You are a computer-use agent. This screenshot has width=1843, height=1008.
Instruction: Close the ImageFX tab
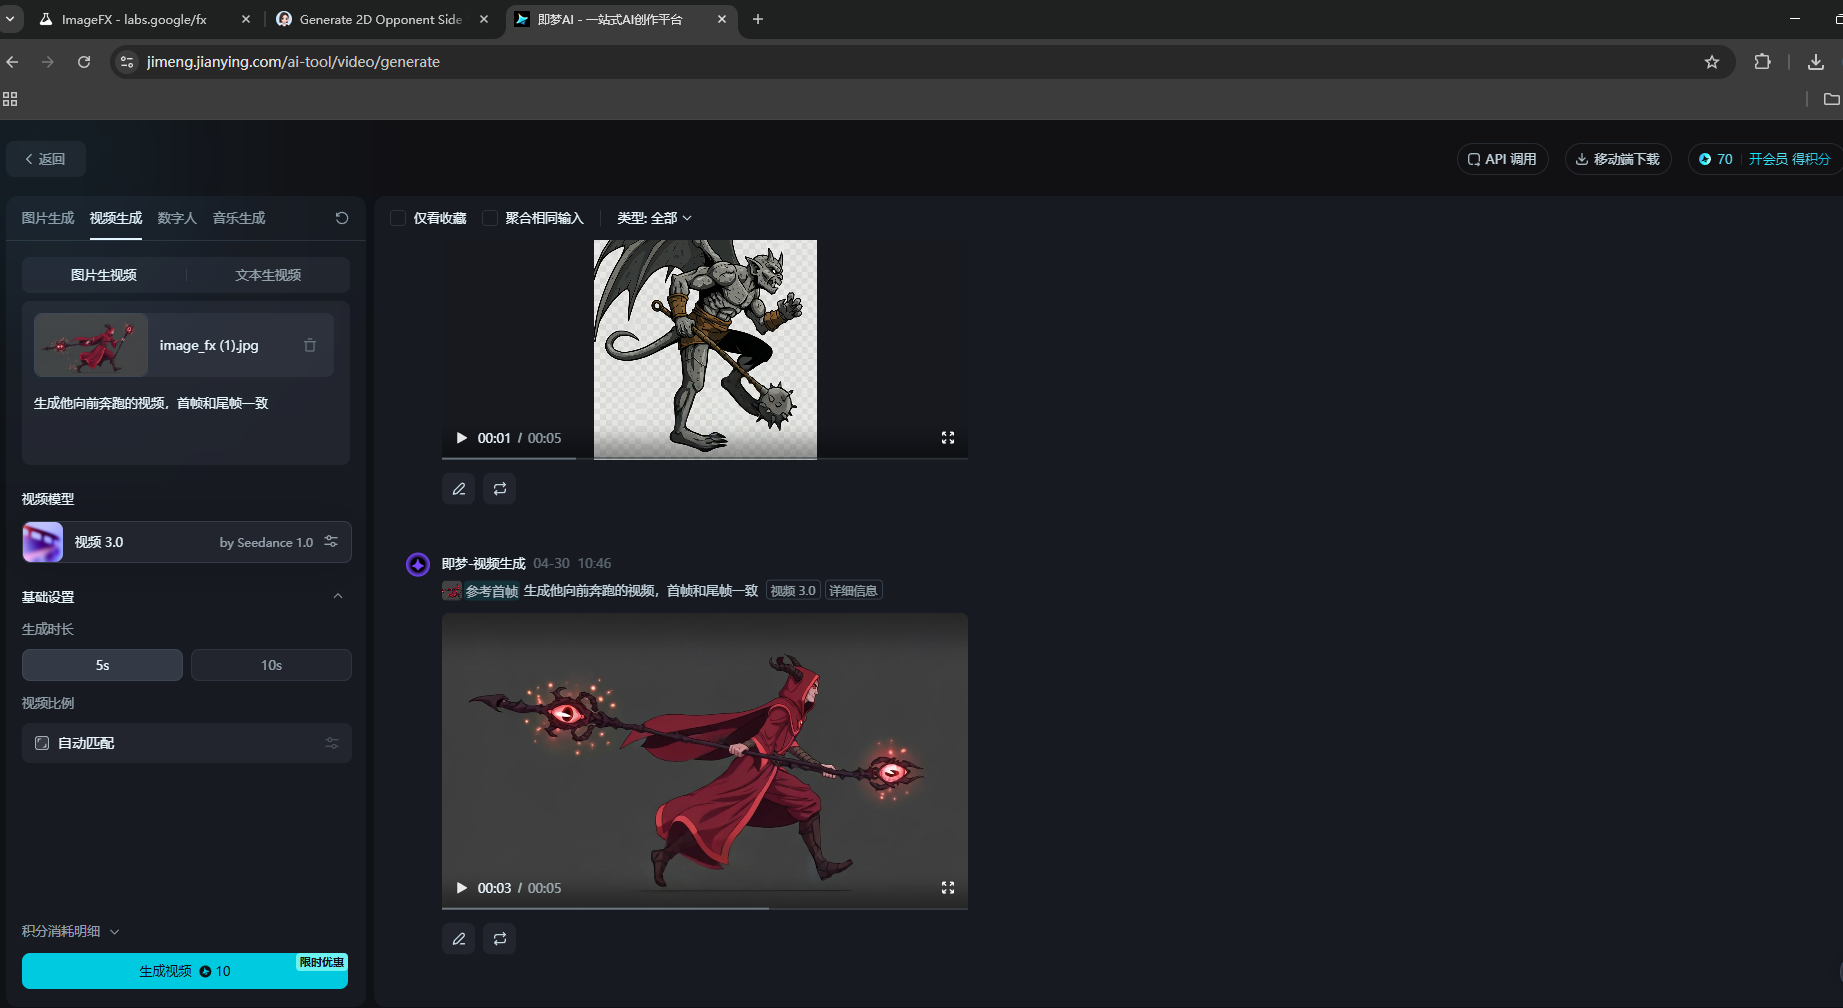(246, 19)
